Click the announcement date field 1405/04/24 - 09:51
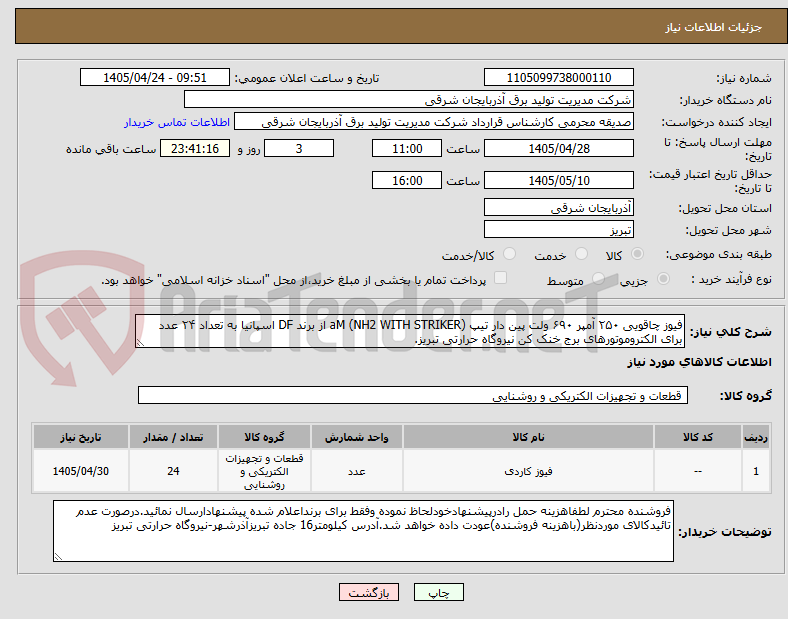The height and width of the screenshot is (619, 788). pyautogui.click(x=155, y=77)
